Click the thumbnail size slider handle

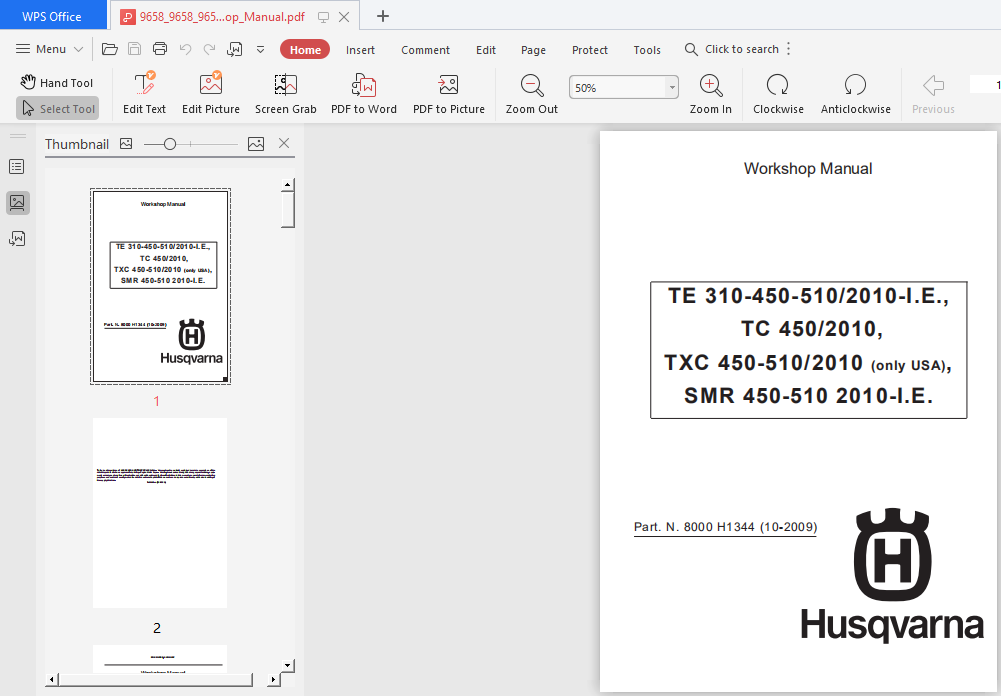pos(170,144)
